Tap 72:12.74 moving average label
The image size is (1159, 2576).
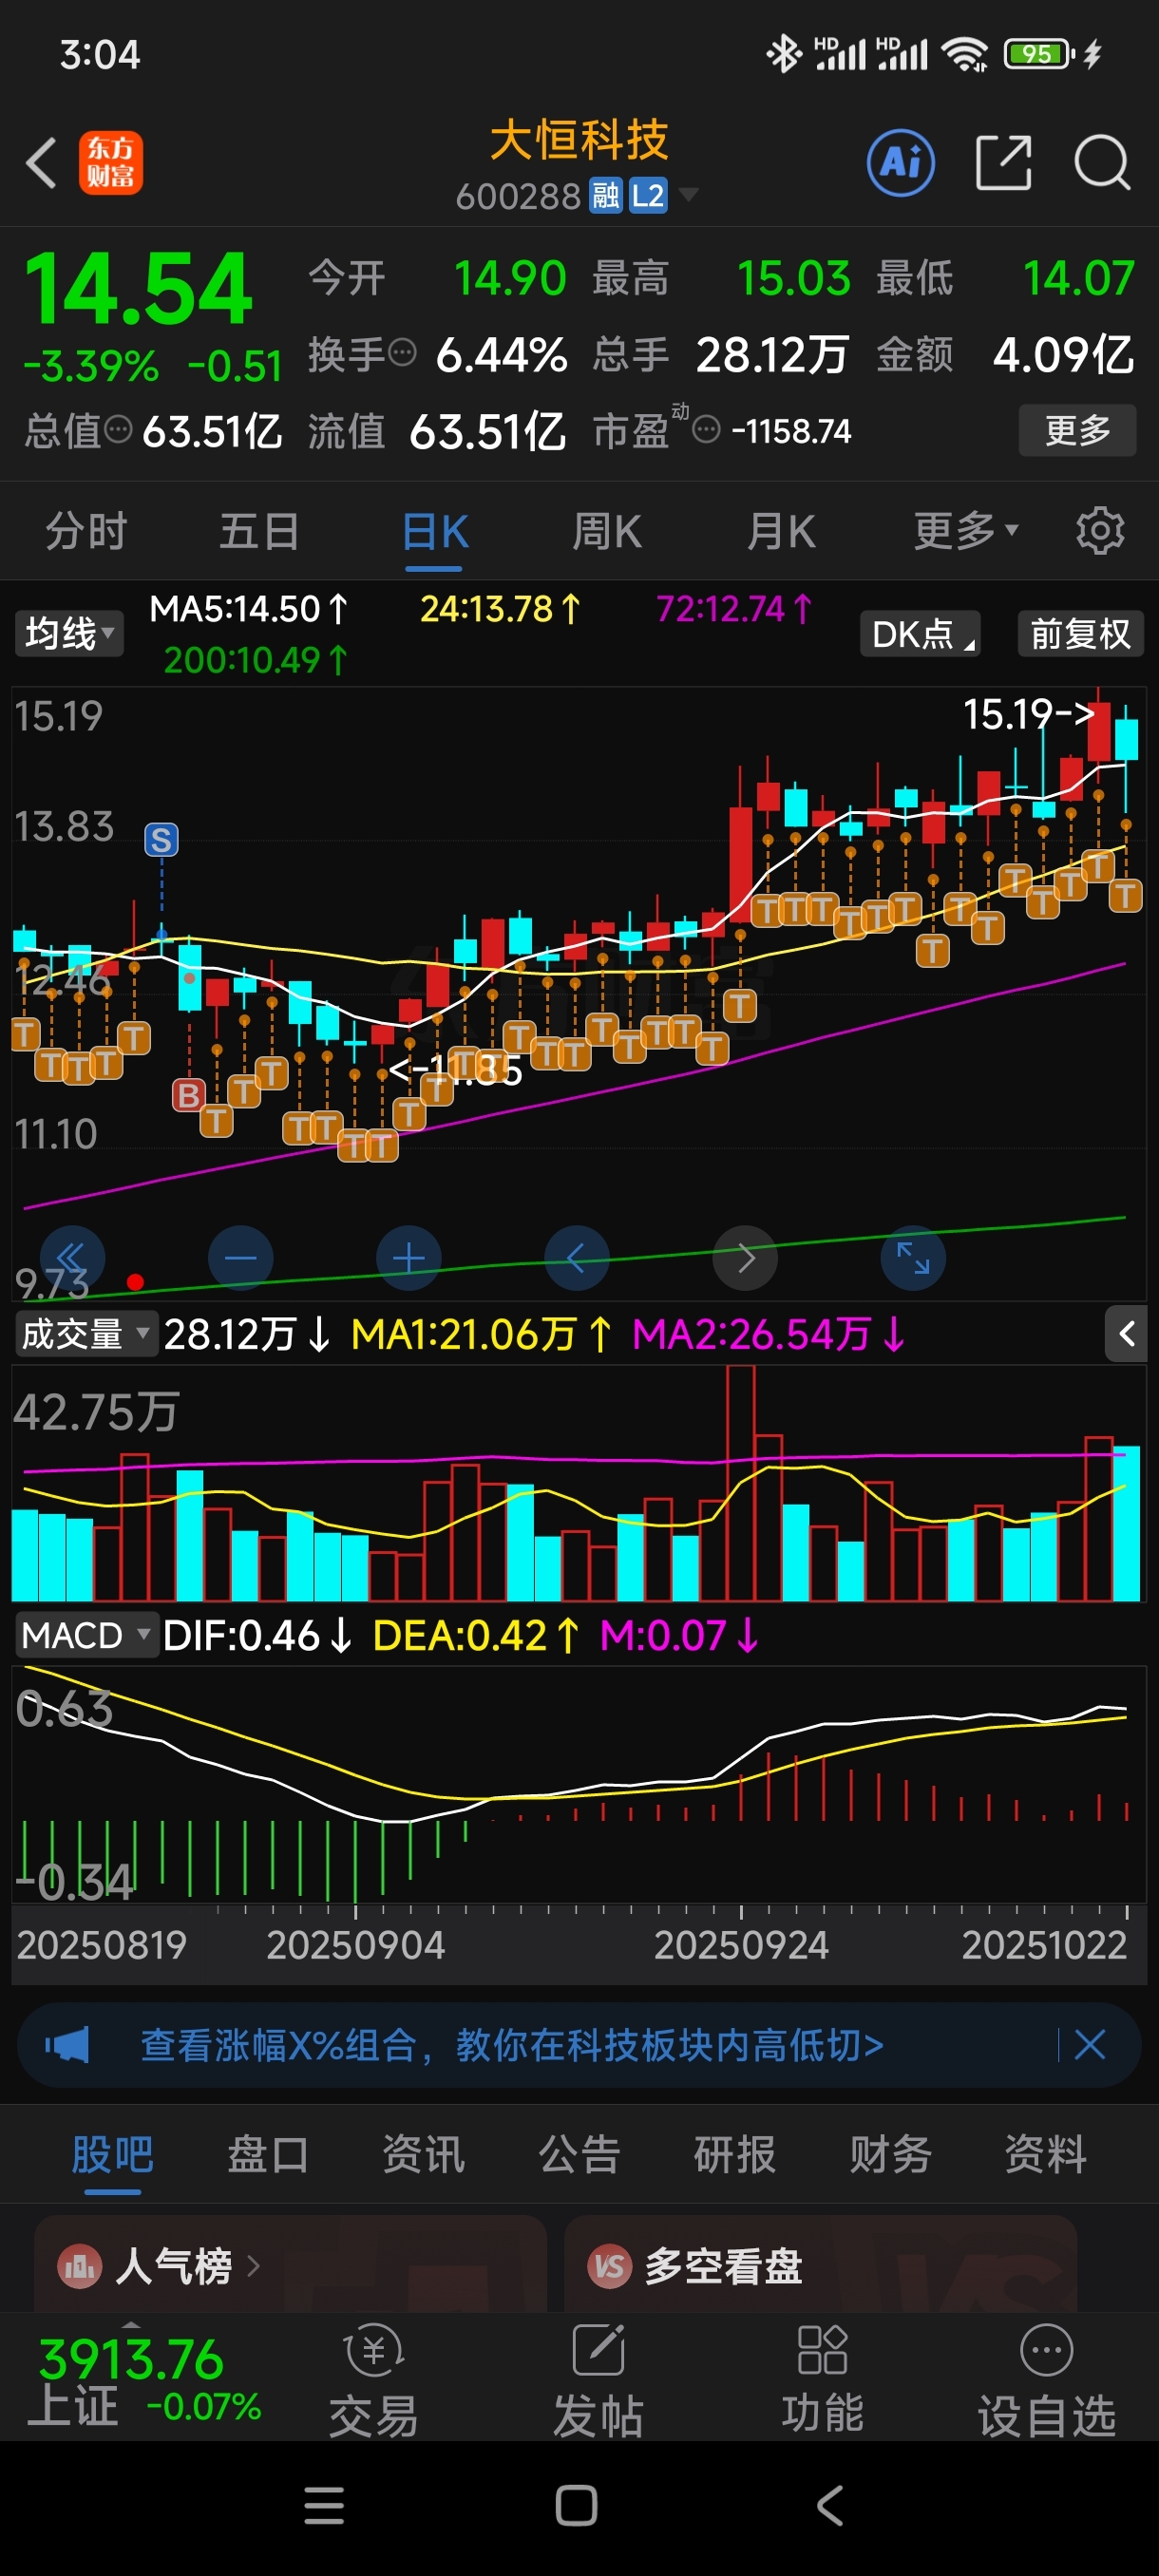point(734,609)
